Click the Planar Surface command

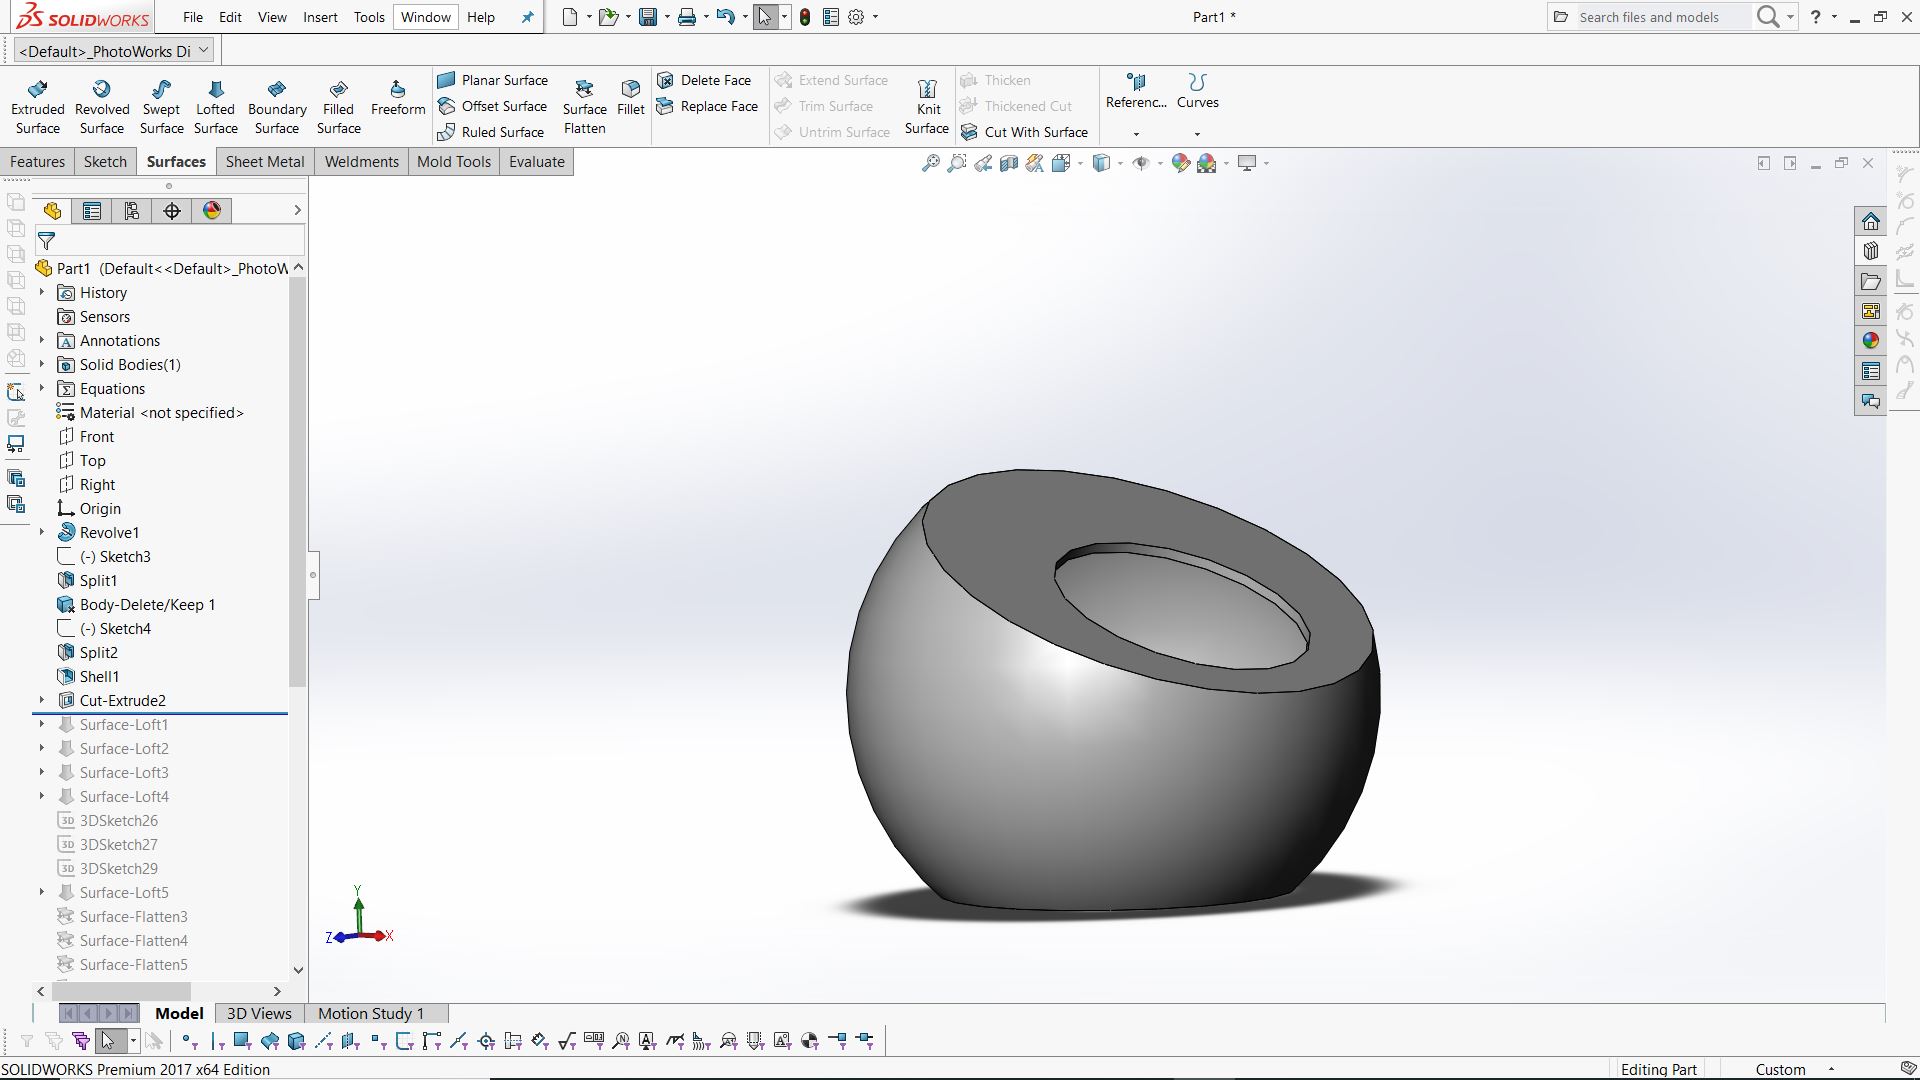(x=493, y=80)
